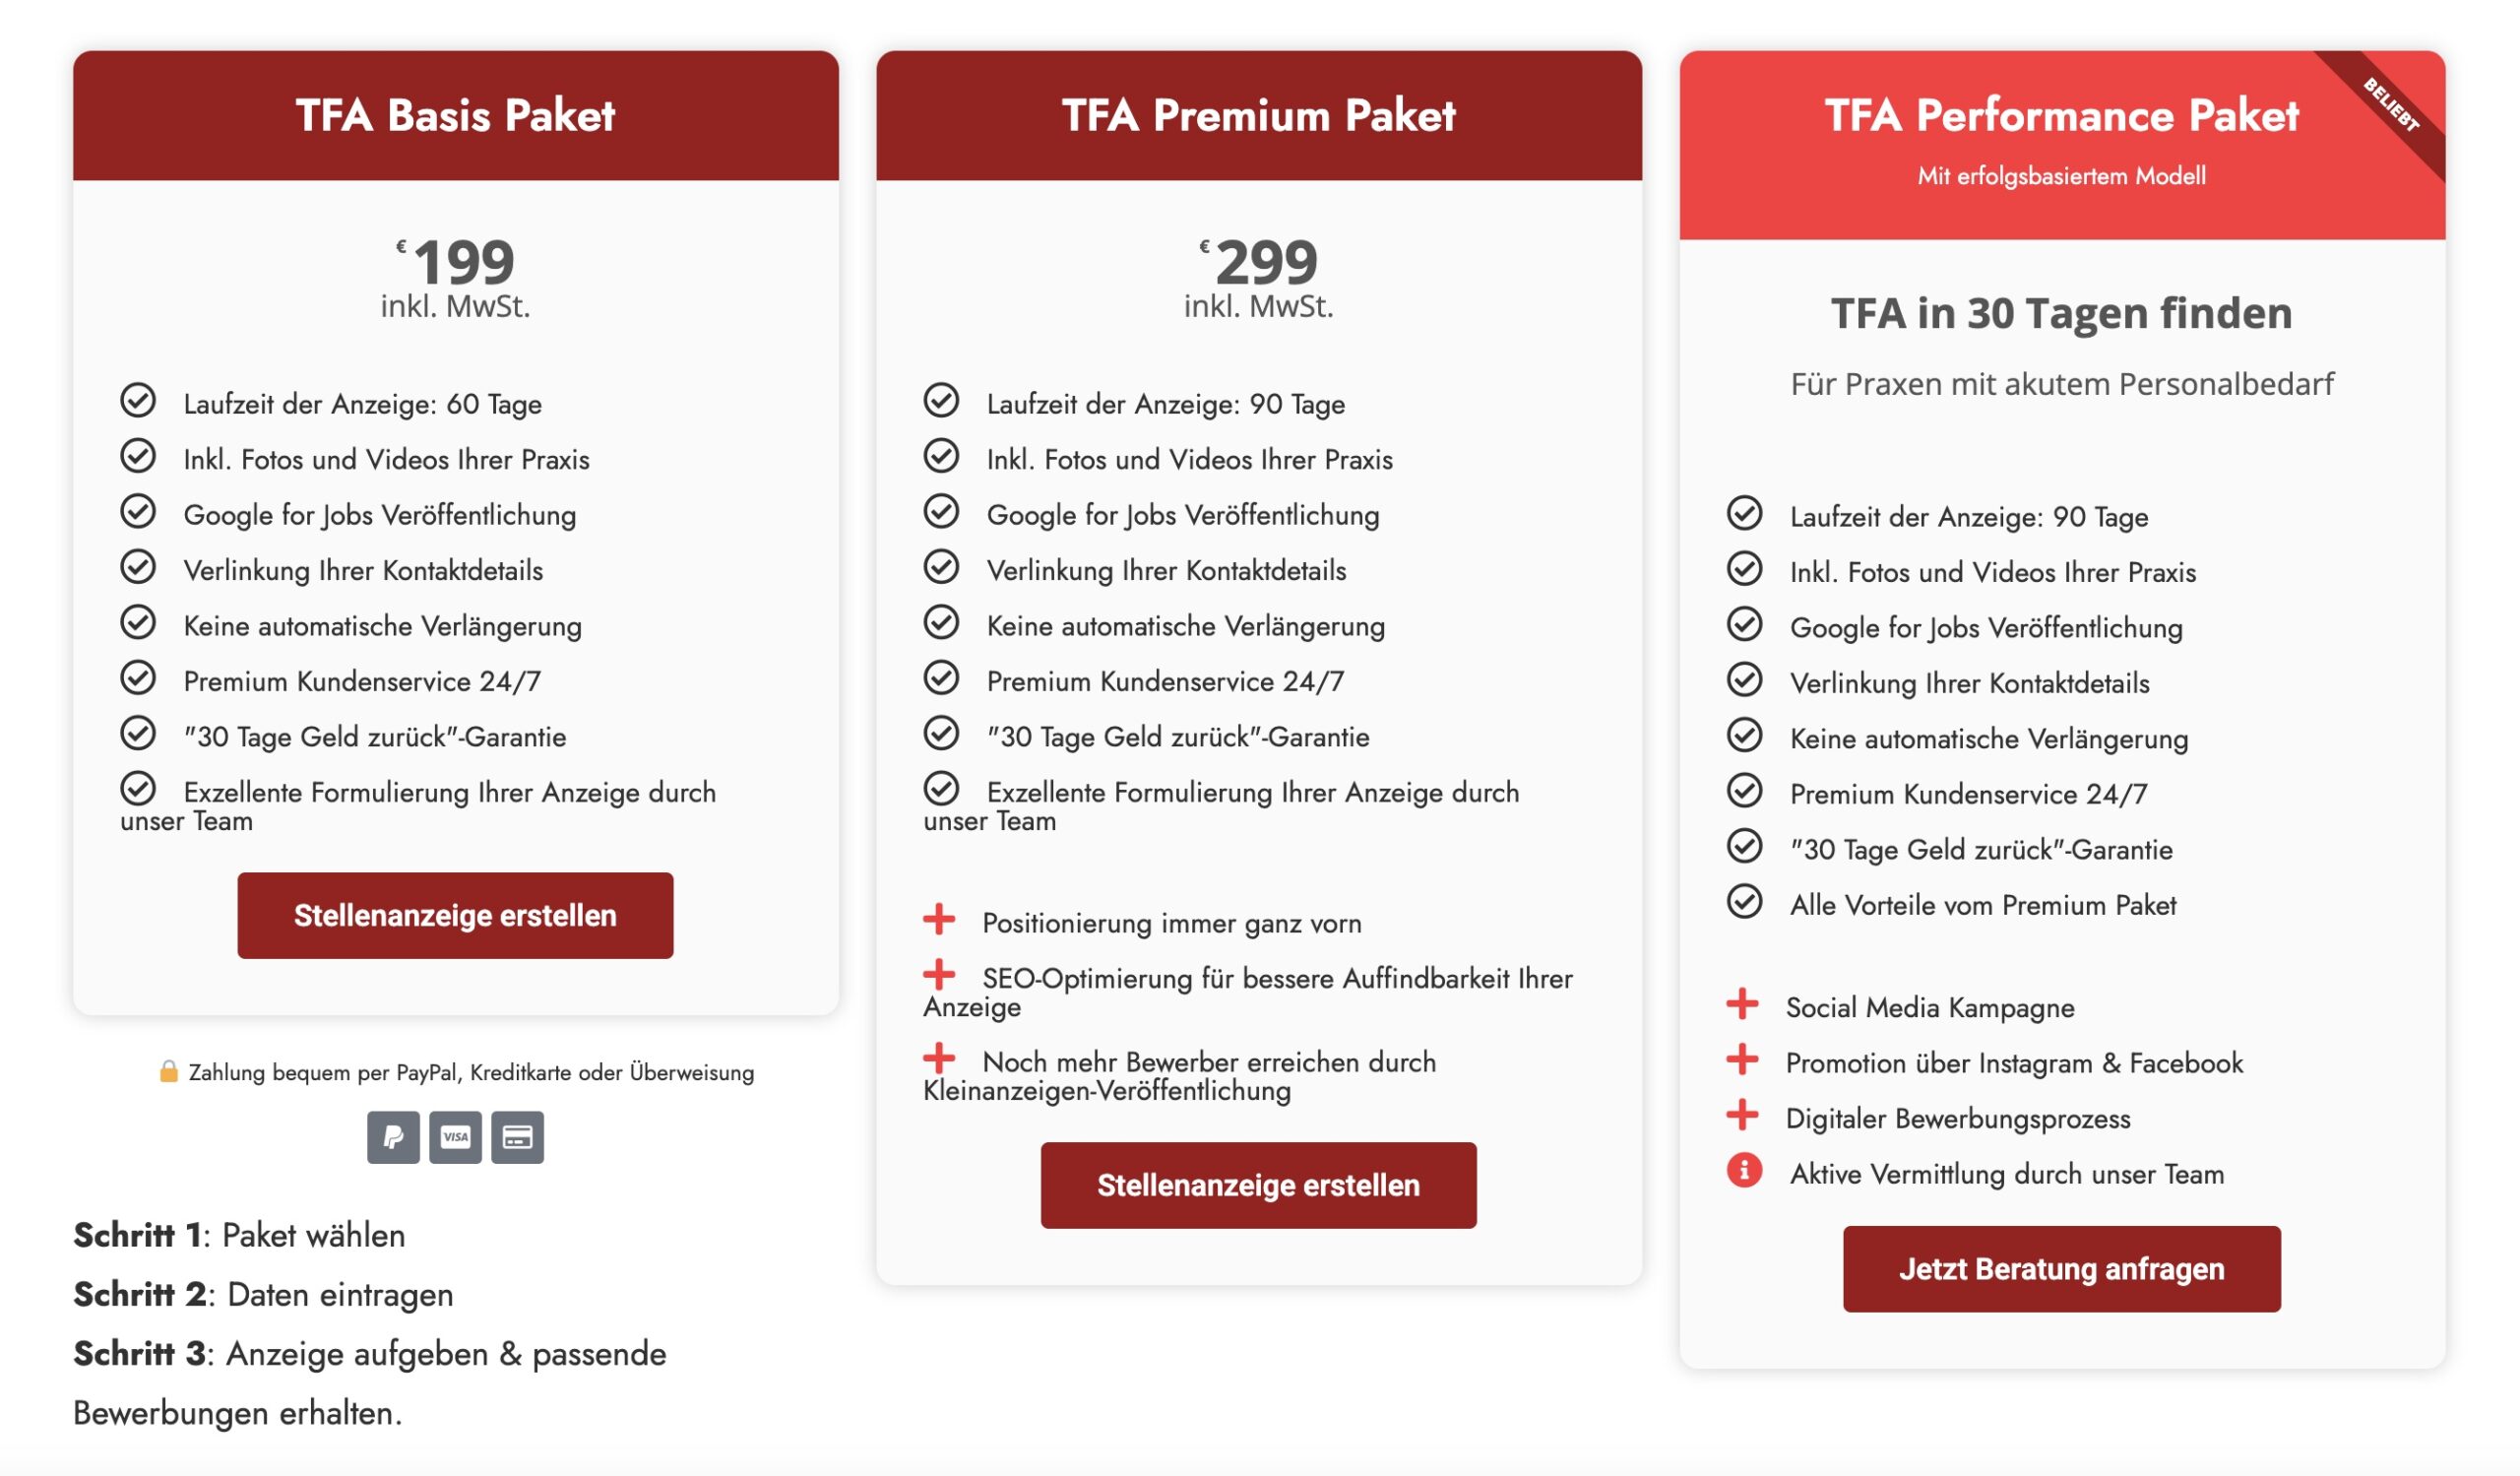Click the PayPal payment icon
This screenshot has width=2520, height=1476.
tap(393, 1137)
